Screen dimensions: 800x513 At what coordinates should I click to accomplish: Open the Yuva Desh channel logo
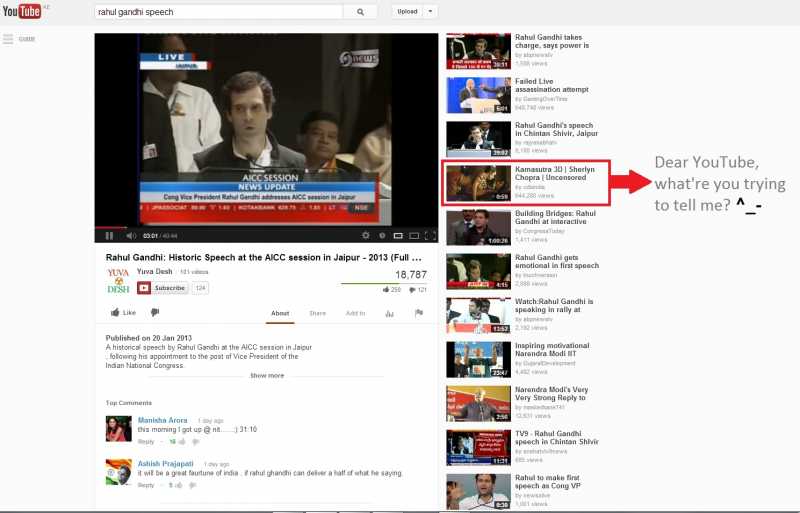click(x=118, y=281)
